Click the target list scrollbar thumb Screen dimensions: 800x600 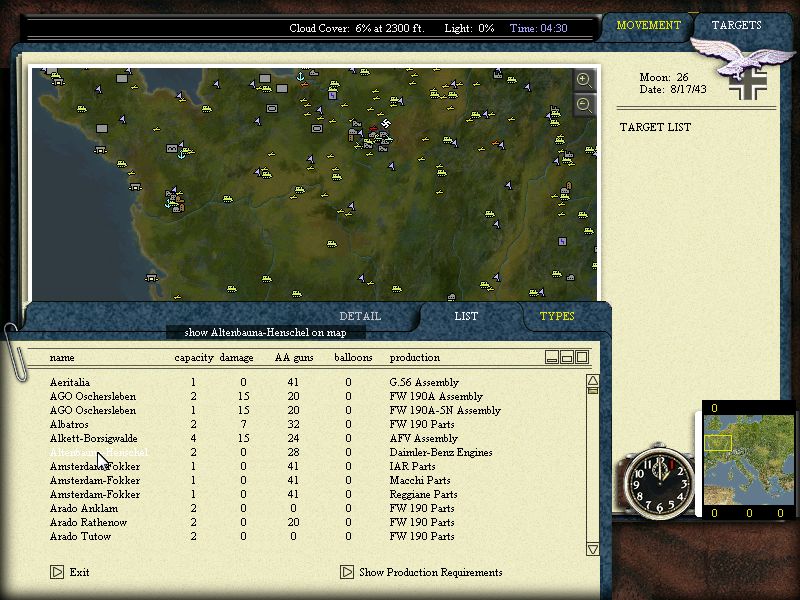click(592, 391)
